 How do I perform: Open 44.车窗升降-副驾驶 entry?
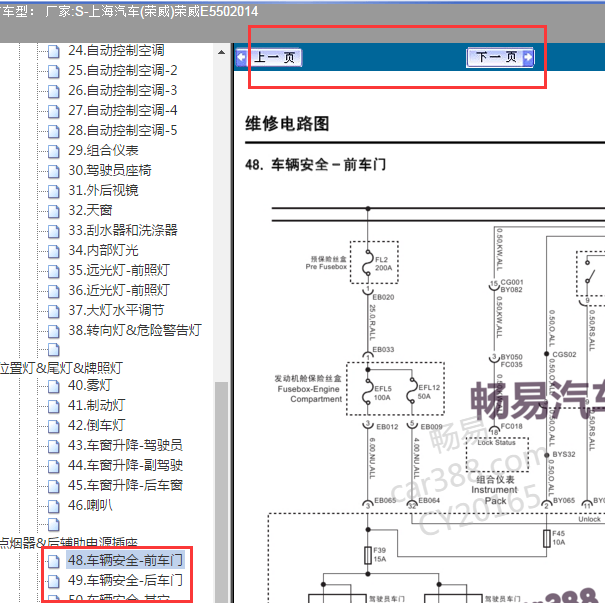(125, 466)
